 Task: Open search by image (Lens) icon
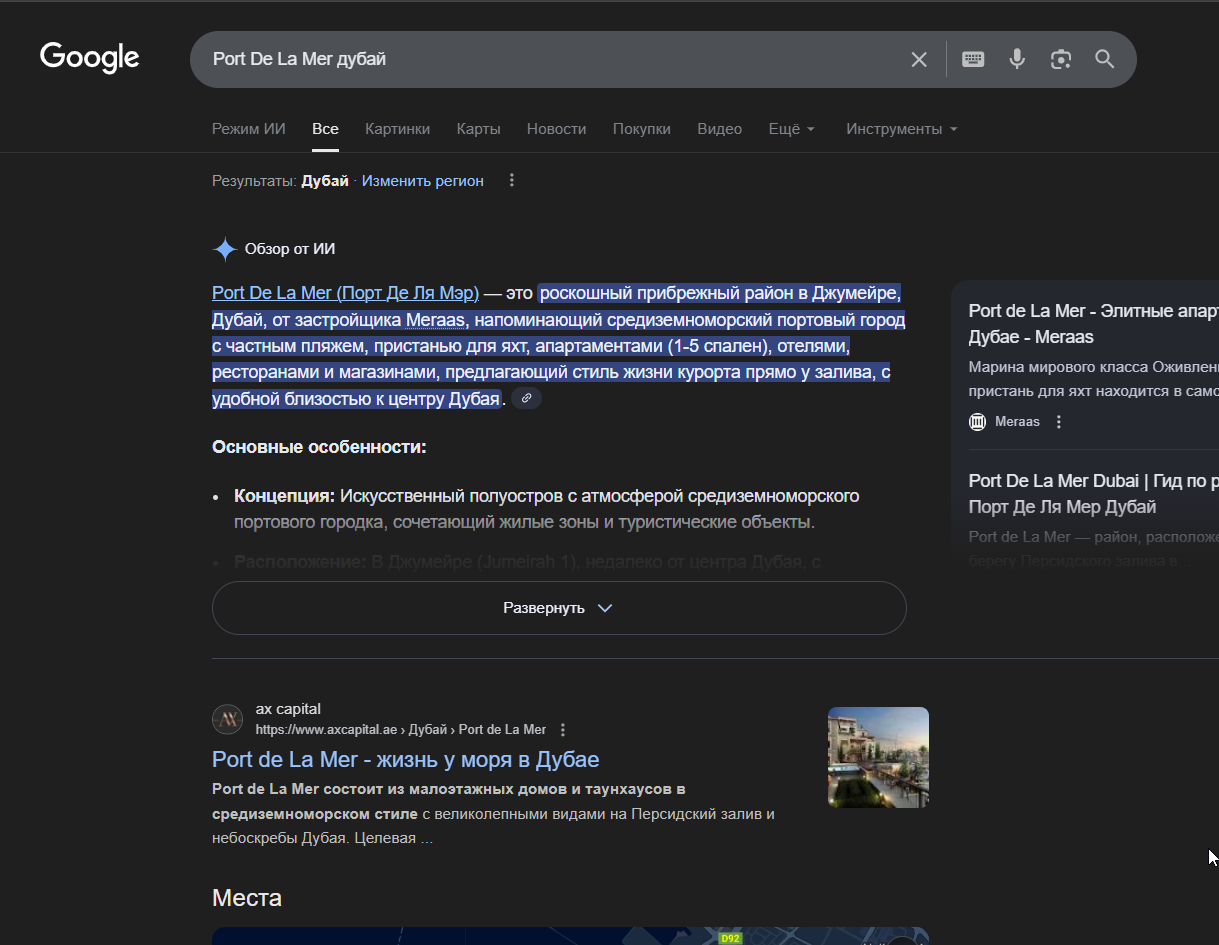click(1061, 59)
